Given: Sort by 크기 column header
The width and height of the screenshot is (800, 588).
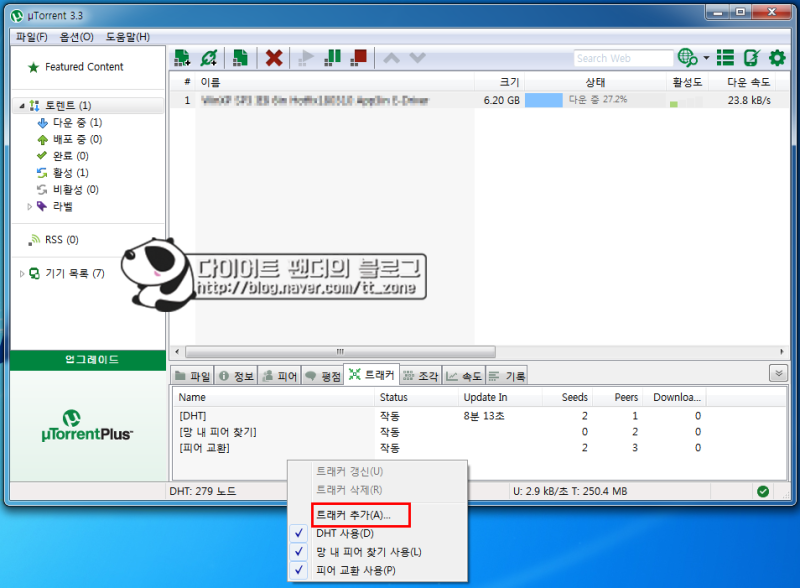Looking at the screenshot, I should pos(499,82).
